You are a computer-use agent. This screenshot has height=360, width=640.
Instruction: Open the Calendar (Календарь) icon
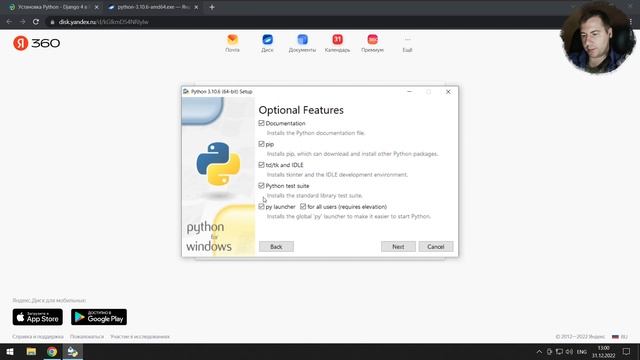click(x=337, y=43)
